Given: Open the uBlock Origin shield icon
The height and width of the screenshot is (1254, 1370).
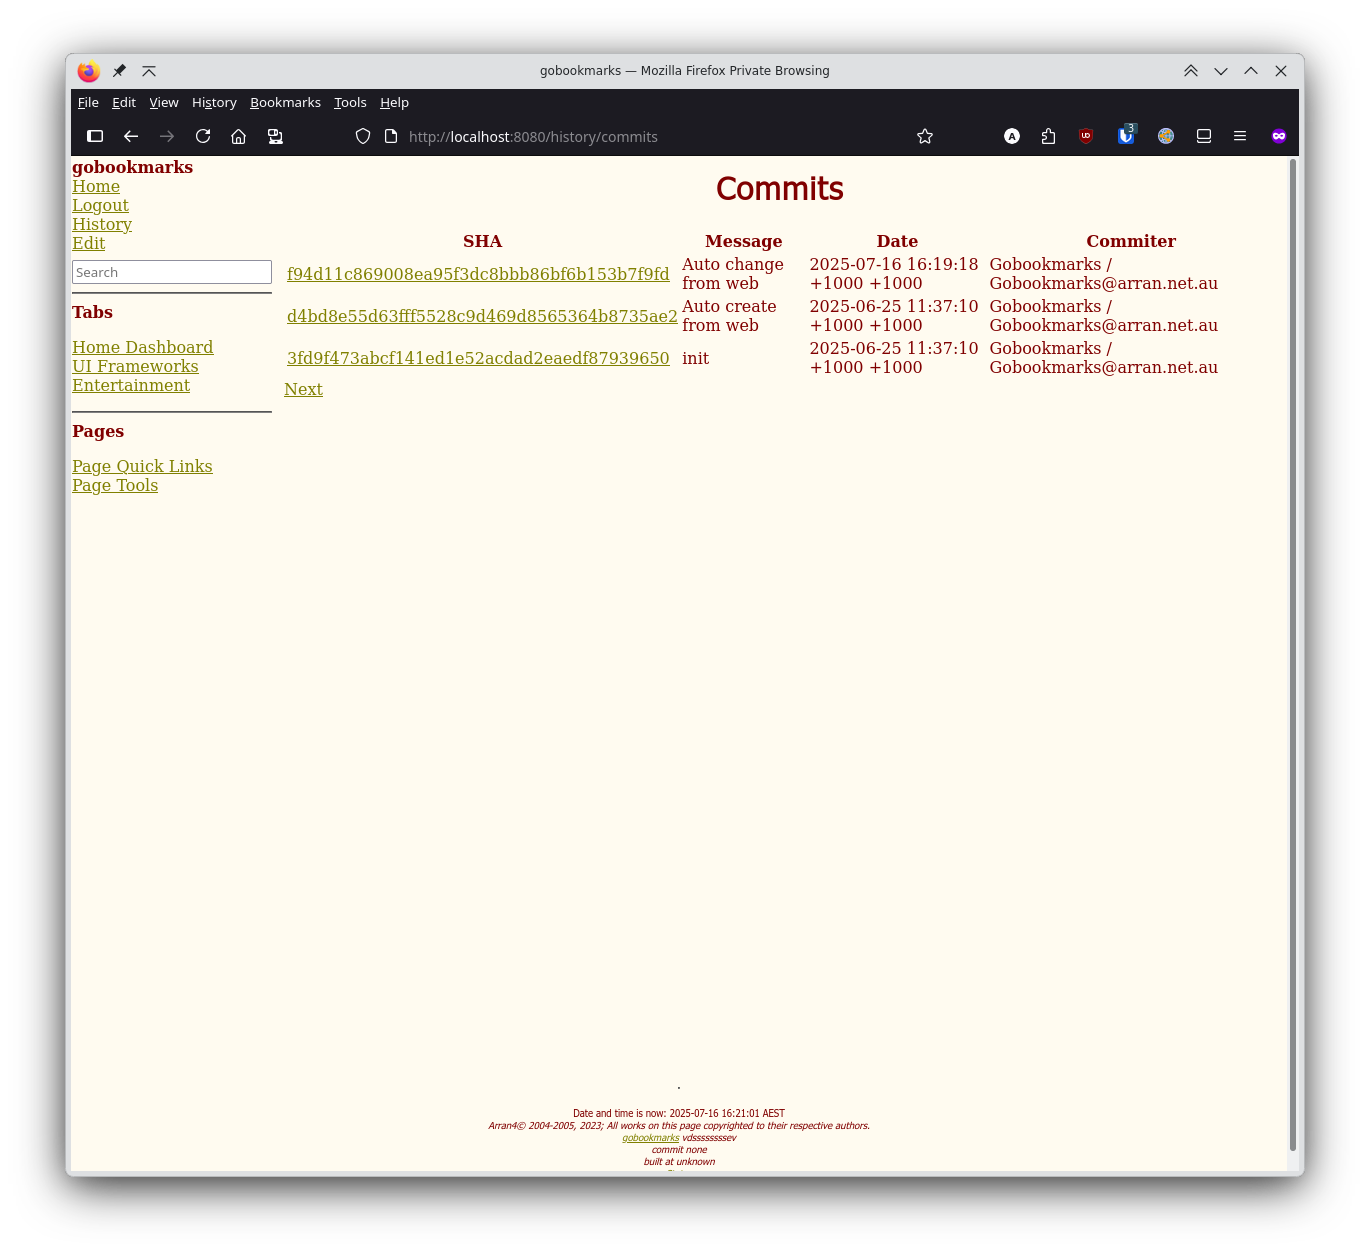Looking at the screenshot, I should (1086, 136).
